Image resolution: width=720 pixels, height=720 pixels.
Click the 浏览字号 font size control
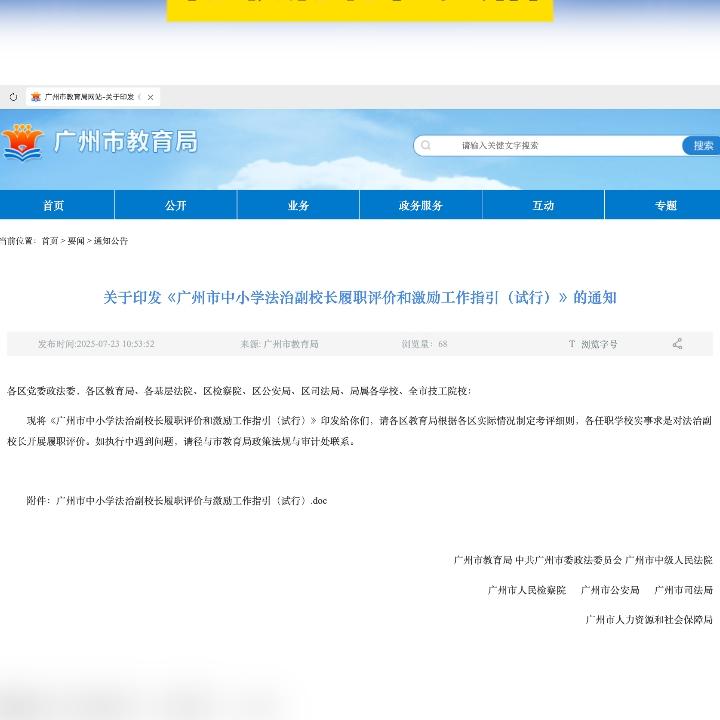click(x=594, y=344)
